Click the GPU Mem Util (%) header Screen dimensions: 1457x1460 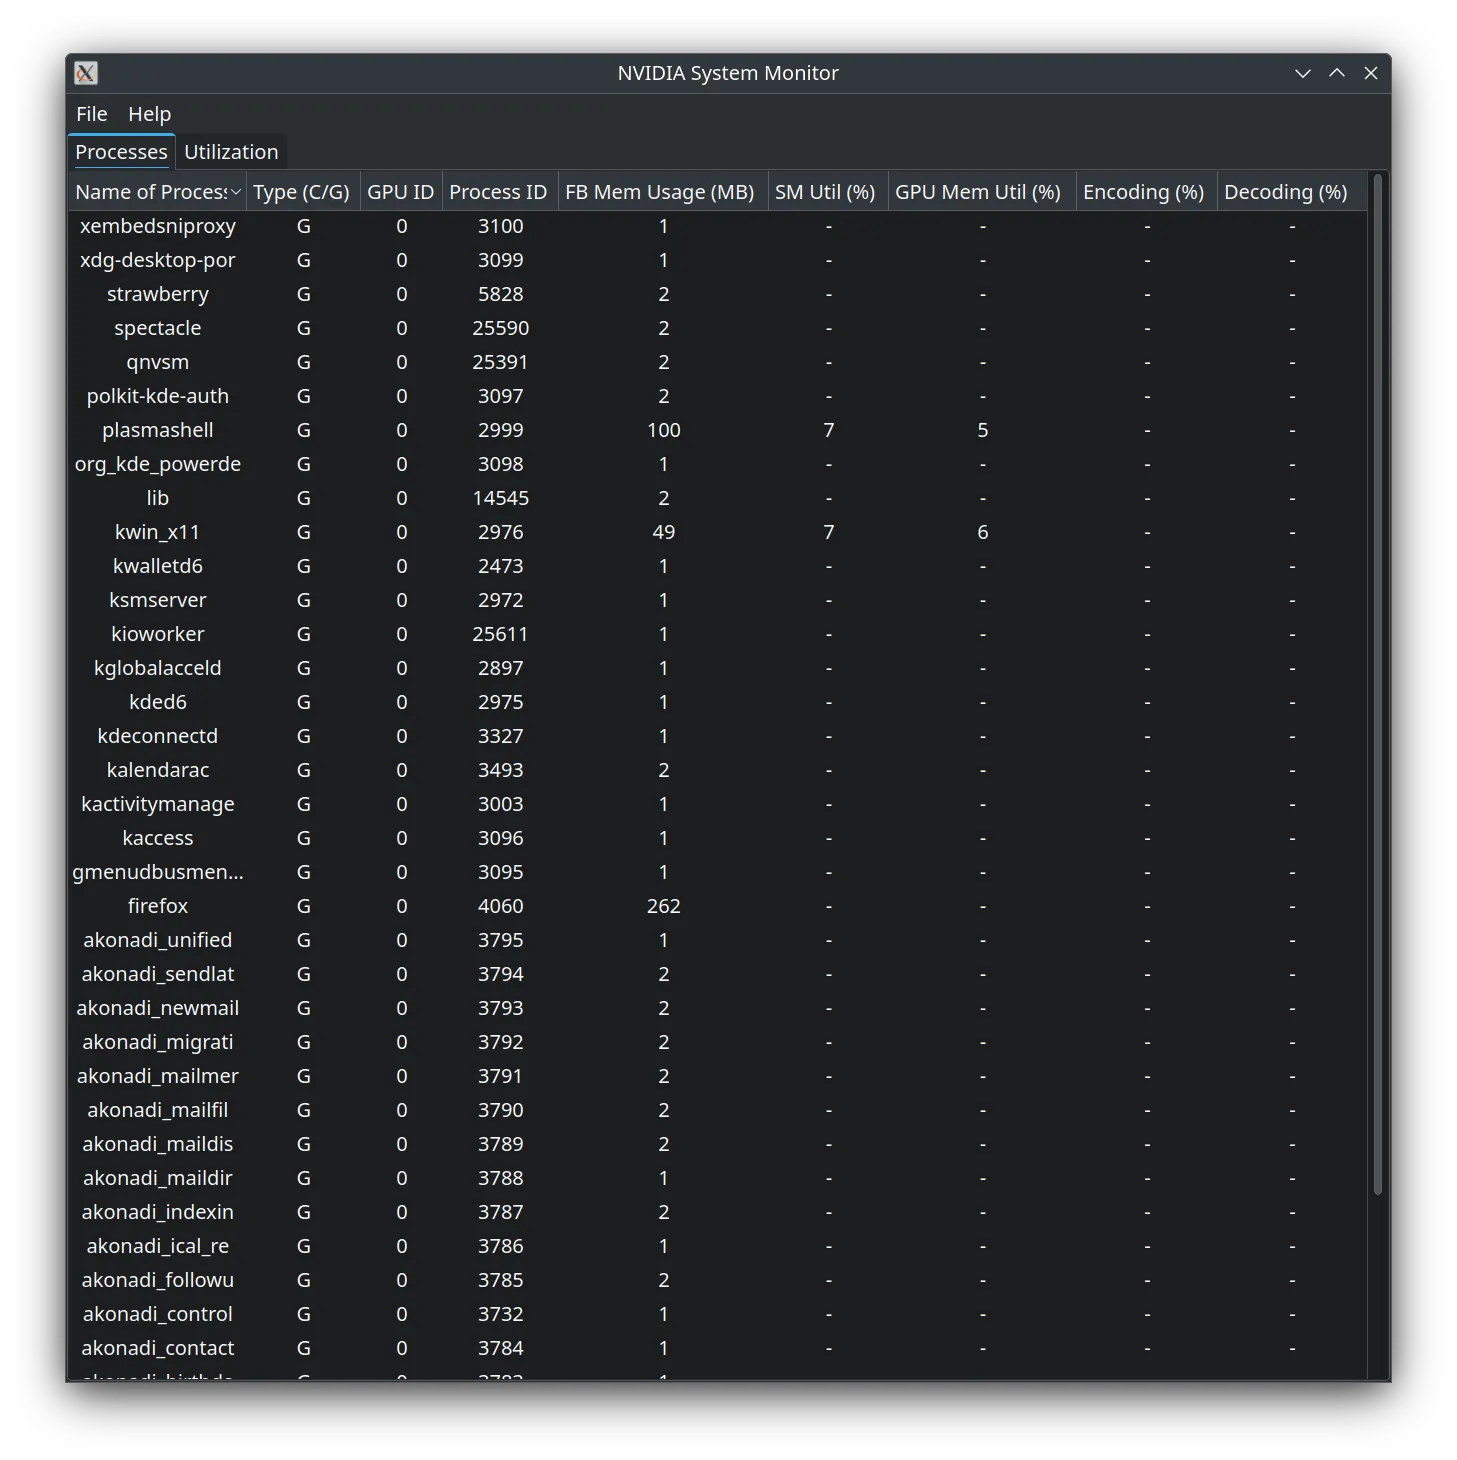977,192
